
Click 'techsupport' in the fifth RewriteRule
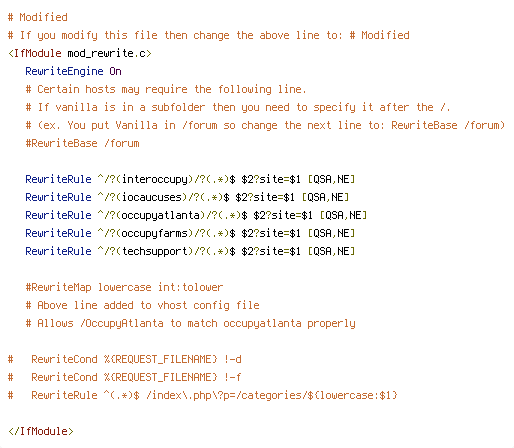point(155,251)
